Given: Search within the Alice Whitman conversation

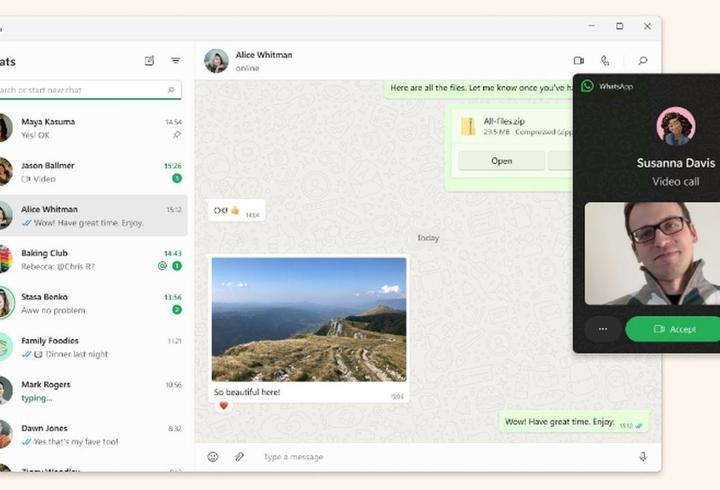Looking at the screenshot, I should point(643,61).
